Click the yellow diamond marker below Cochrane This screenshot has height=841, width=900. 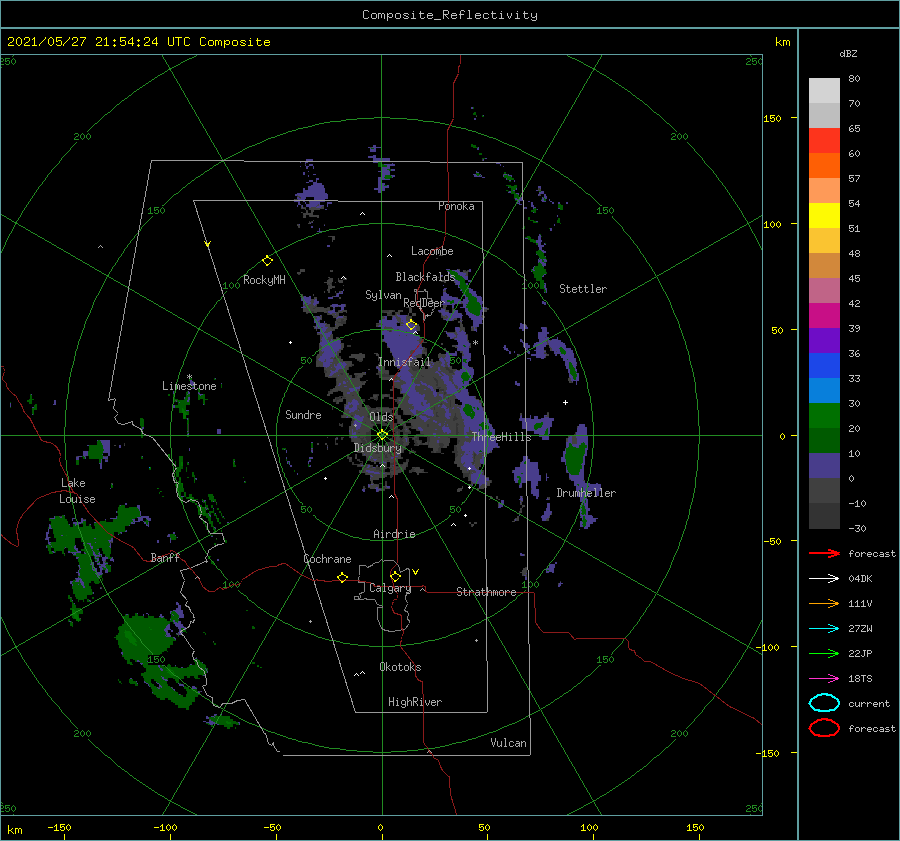342,577
